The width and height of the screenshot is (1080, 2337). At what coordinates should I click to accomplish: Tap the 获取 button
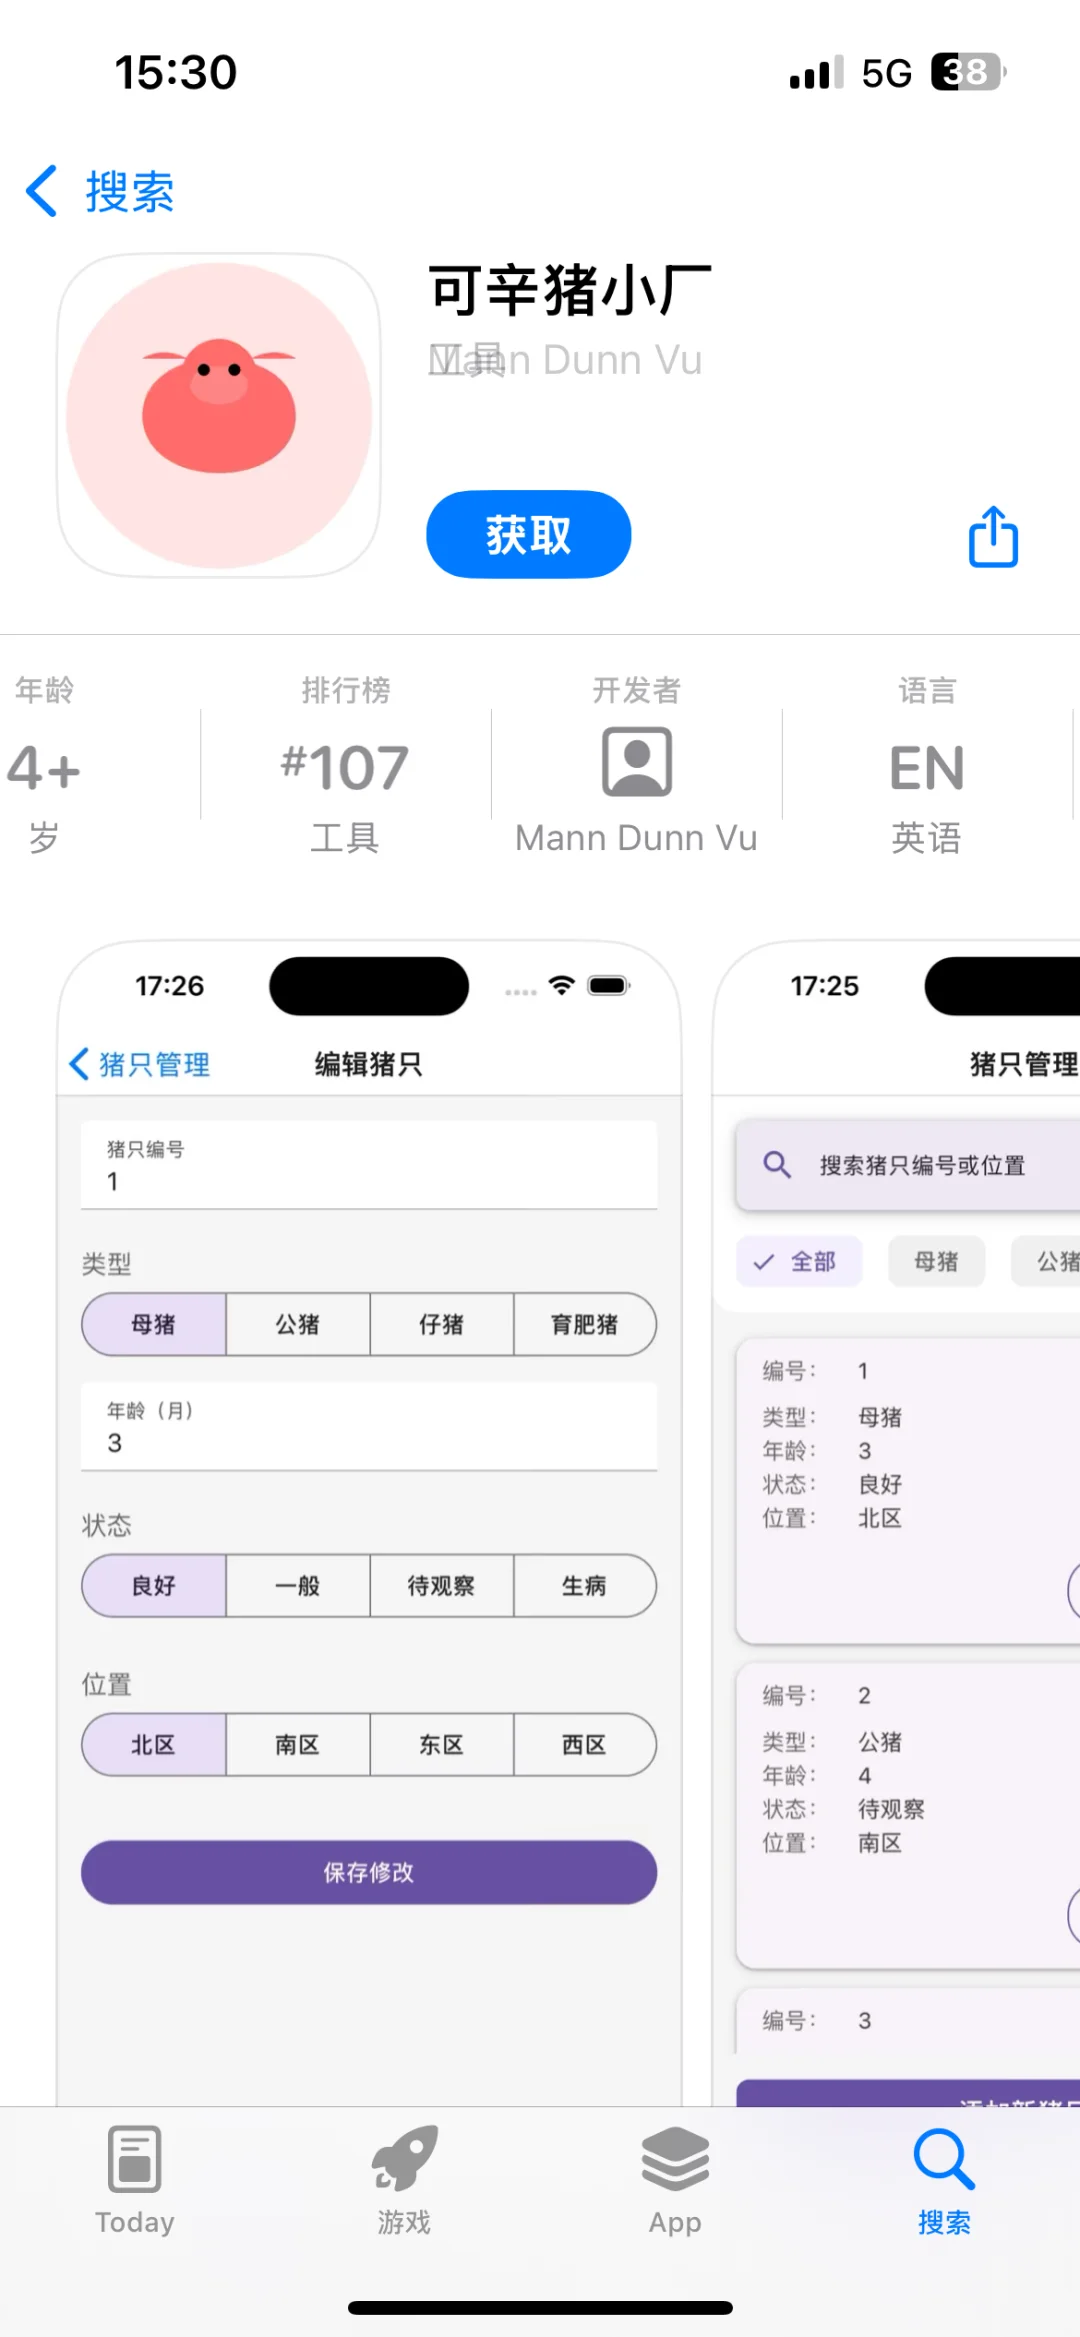(529, 535)
